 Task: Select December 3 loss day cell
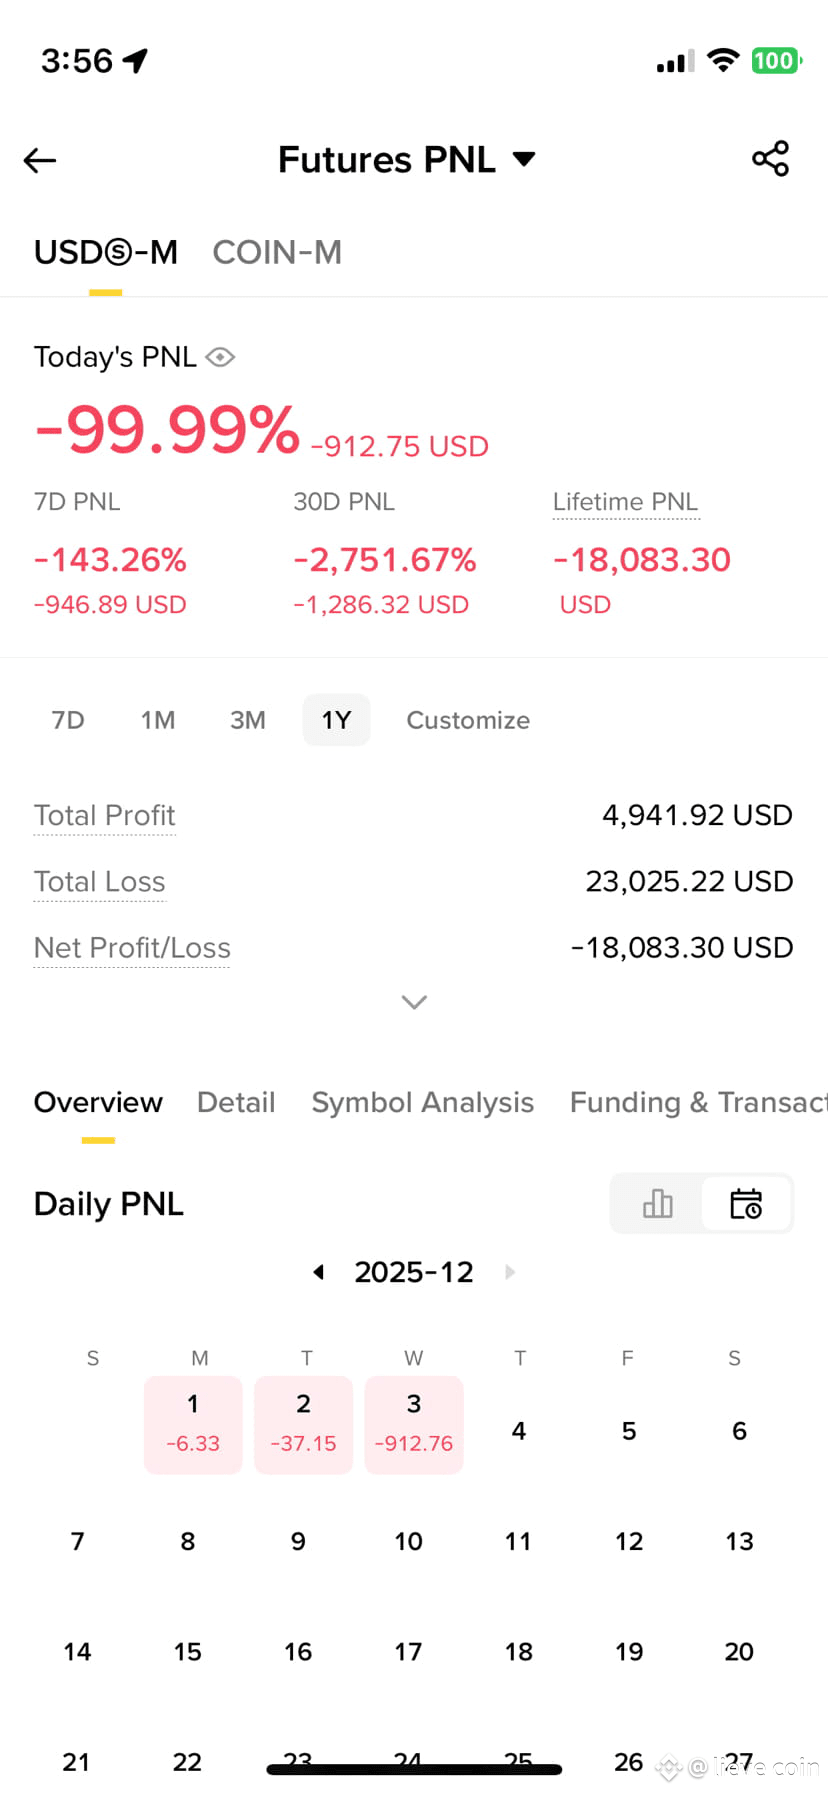[414, 1425]
